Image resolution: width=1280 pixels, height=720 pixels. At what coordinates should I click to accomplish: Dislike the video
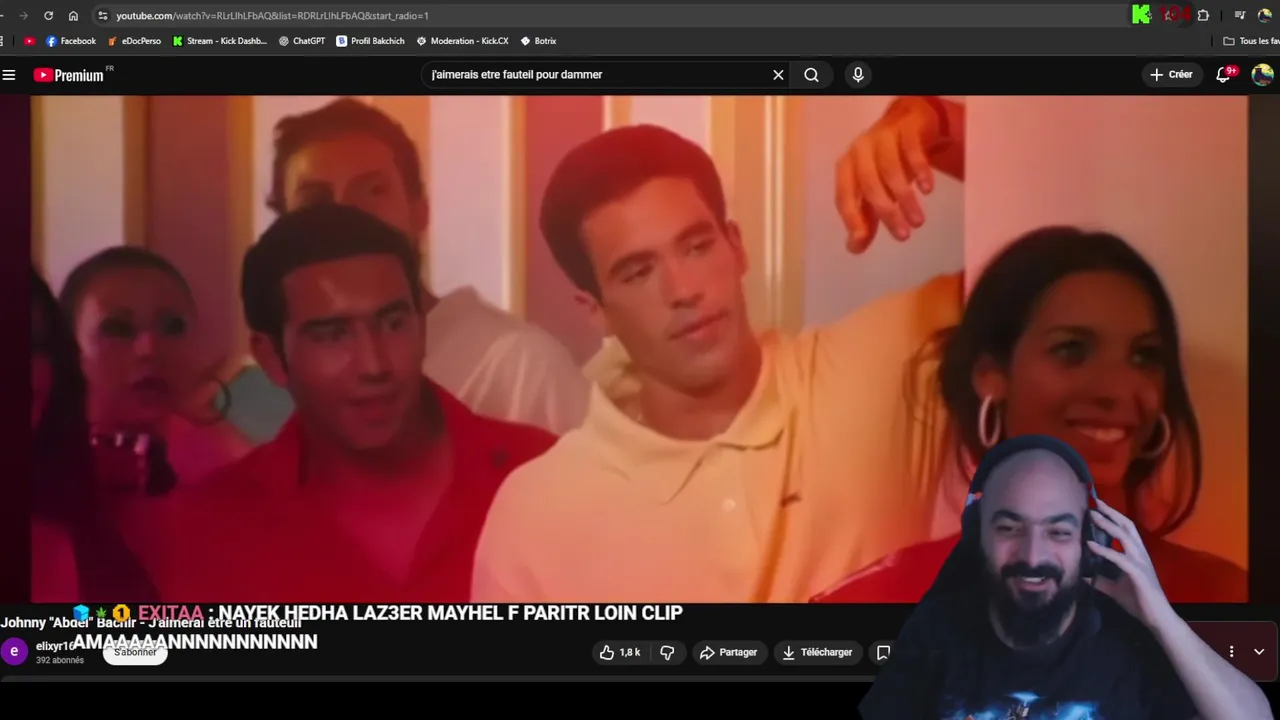click(667, 652)
